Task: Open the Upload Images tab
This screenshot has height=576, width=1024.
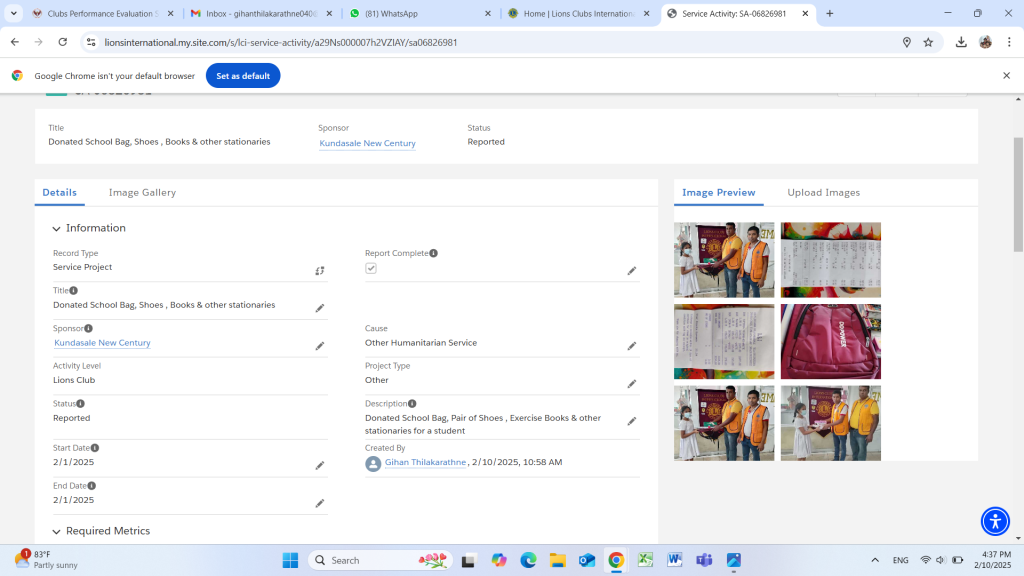Action: (824, 193)
